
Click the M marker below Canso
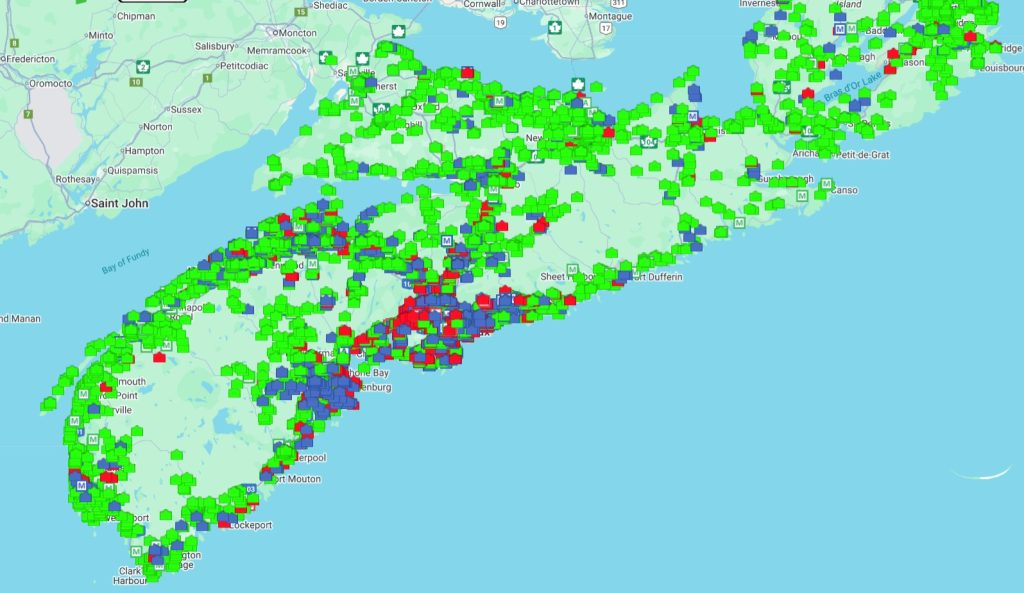pos(803,195)
